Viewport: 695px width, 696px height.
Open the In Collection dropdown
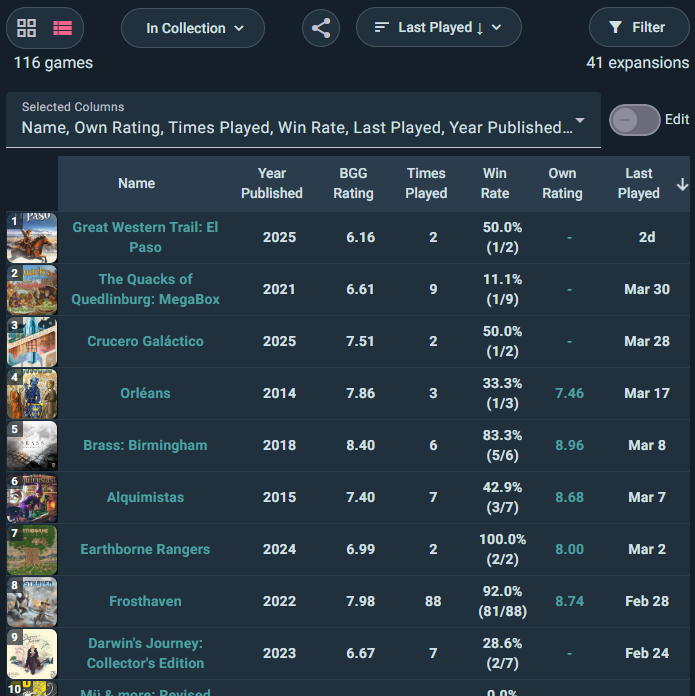click(193, 28)
